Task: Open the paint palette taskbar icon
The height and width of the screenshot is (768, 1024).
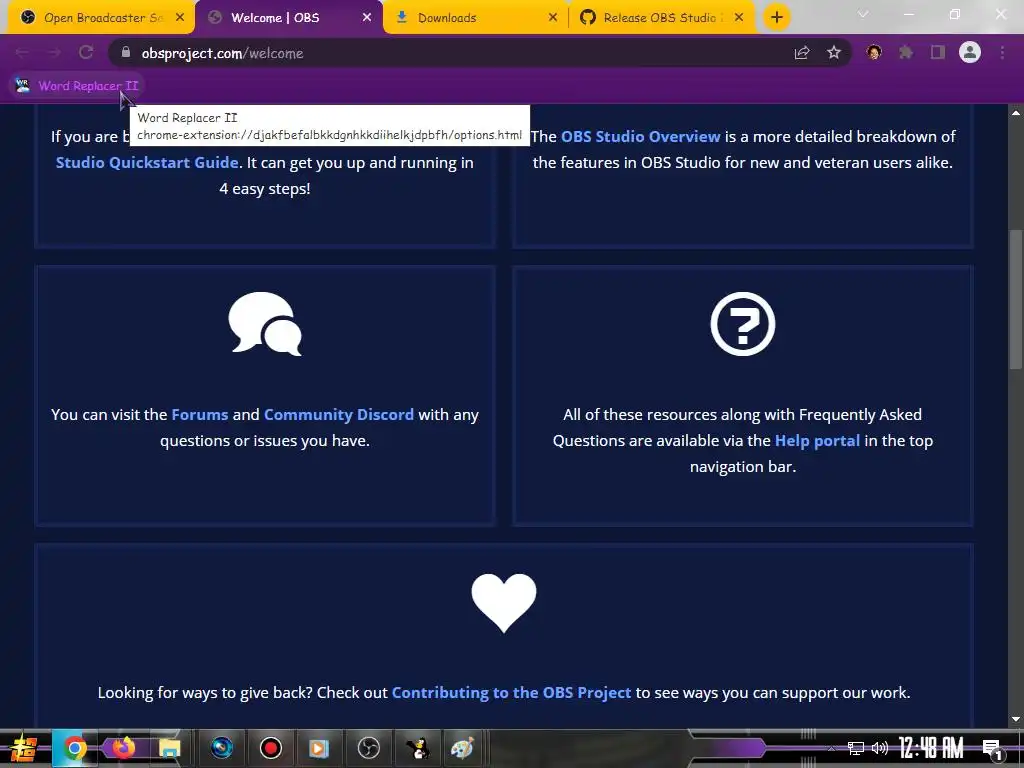Action: (462, 748)
